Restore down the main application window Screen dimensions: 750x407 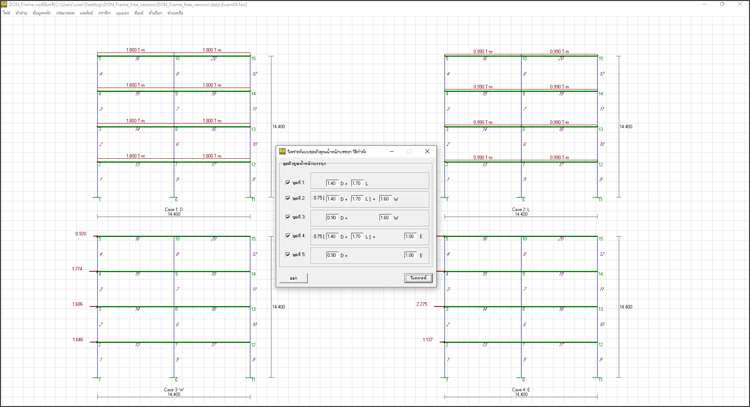coord(723,4)
